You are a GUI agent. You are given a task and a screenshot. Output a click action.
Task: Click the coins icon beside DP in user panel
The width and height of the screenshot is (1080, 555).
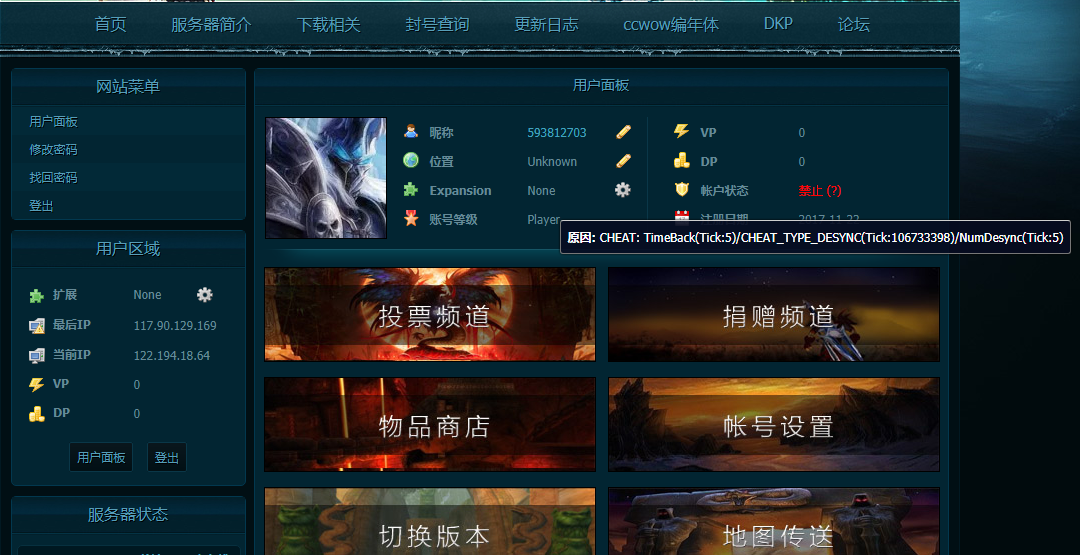pyautogui.click(x=681, y=160)
